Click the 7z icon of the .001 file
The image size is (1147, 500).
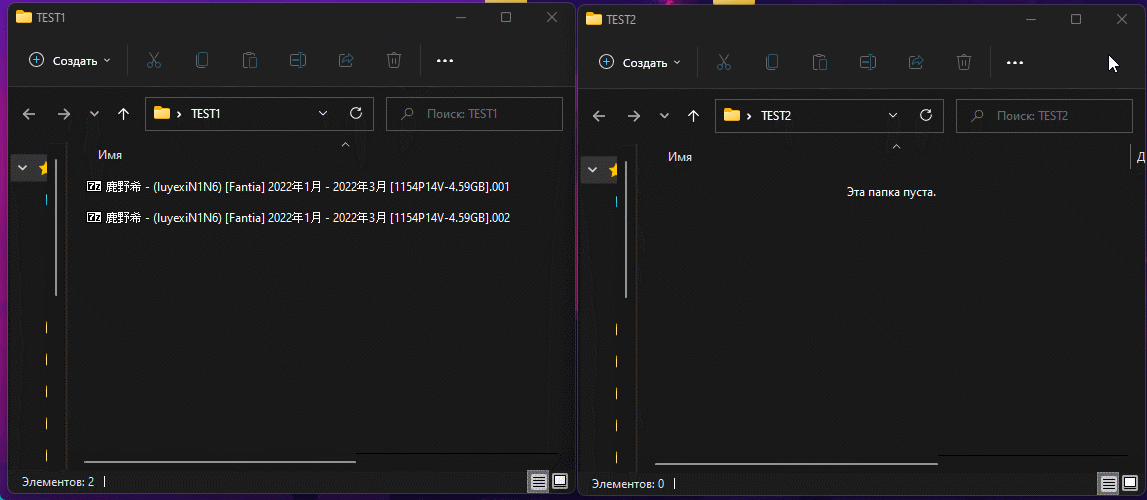(x=94, y=186)
